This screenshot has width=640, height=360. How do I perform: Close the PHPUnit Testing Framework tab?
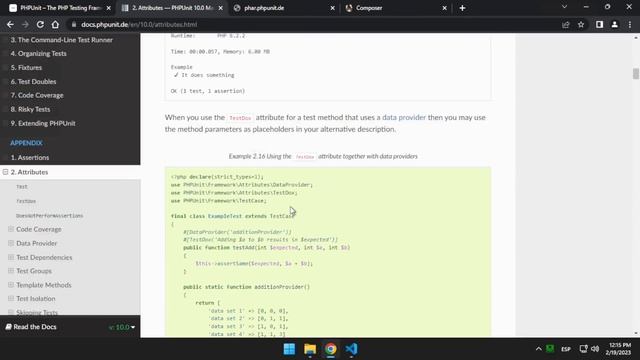(109, 8)
